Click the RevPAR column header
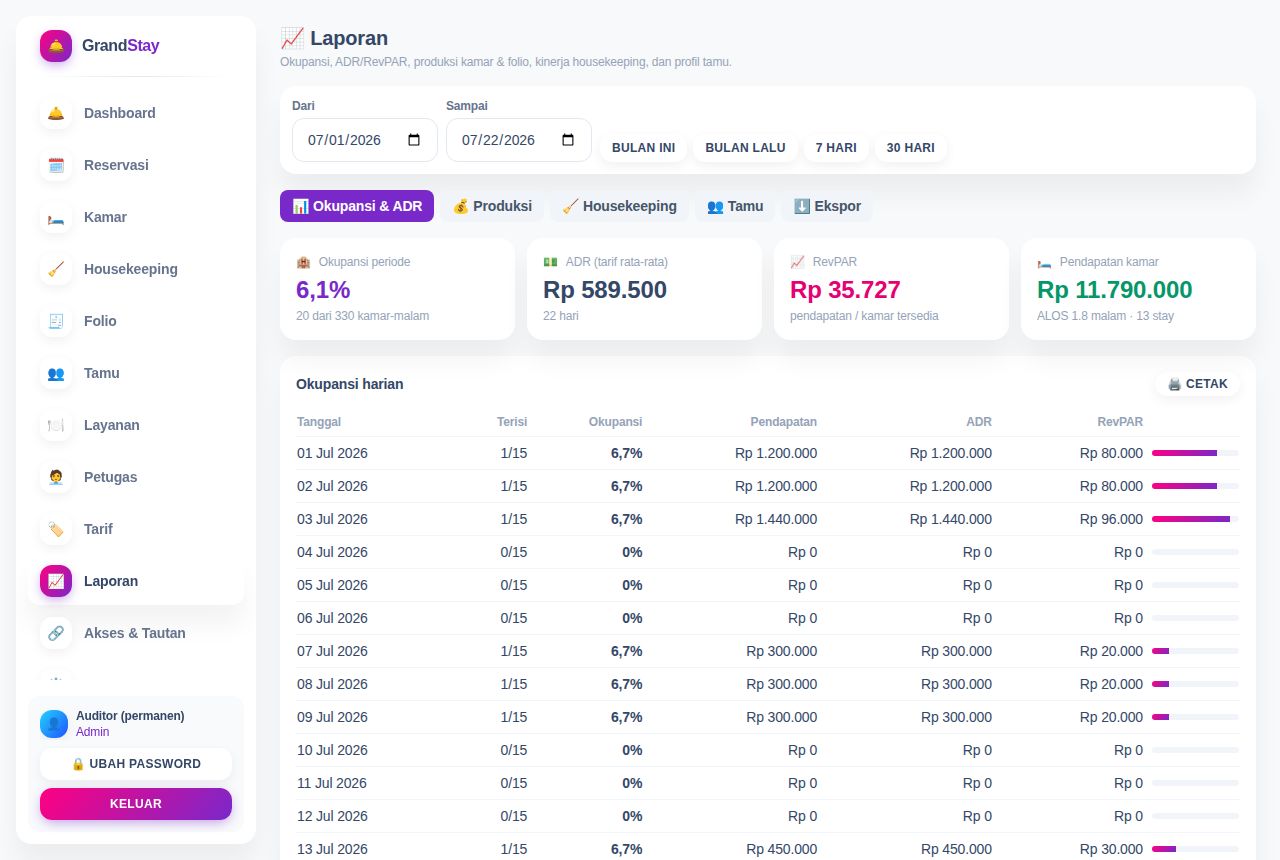This screenshot has width=1280, height=860. [x=1120, y=422]
